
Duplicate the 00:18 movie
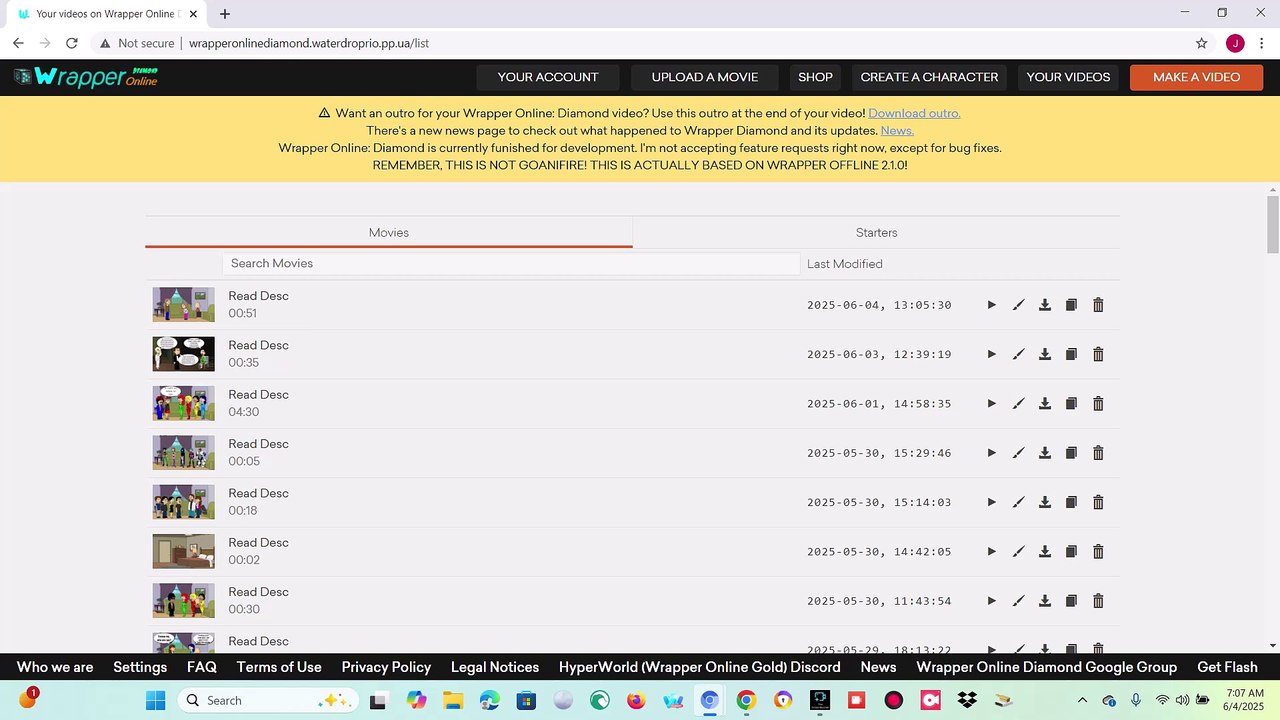coord(1071,502)
